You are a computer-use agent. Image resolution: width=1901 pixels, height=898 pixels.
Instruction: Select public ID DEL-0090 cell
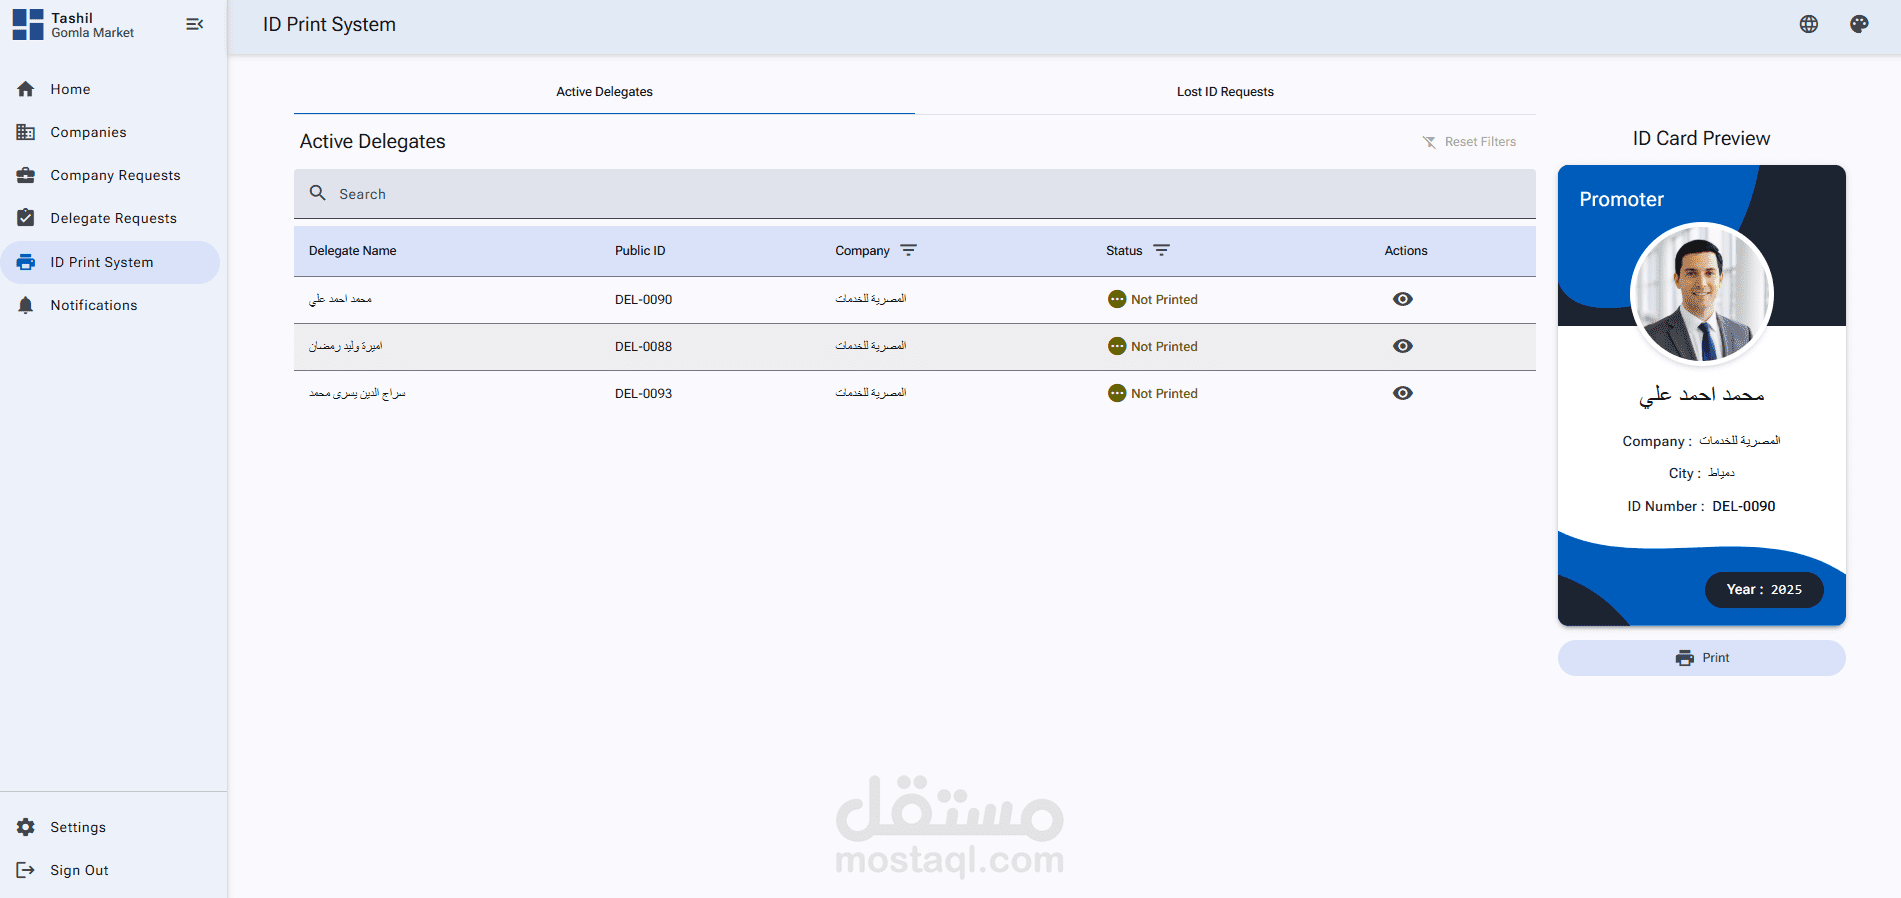pyautogui.click(x=643, y=300)
